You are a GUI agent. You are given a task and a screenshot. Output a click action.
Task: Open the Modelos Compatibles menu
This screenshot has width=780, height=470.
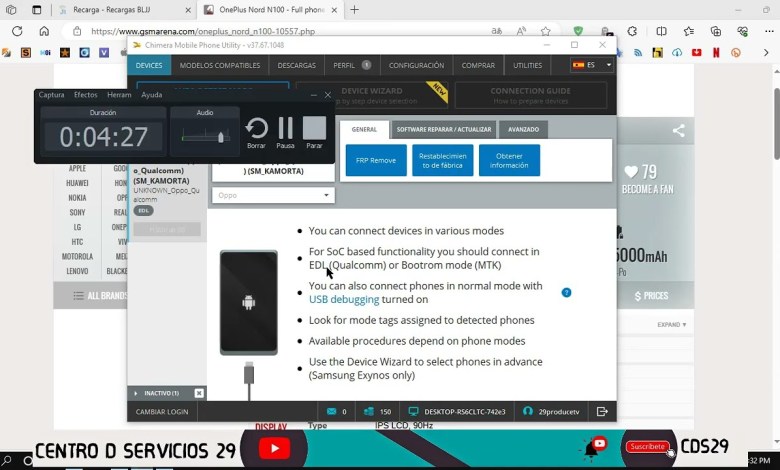pyautogui.click(x=219, y=65)
